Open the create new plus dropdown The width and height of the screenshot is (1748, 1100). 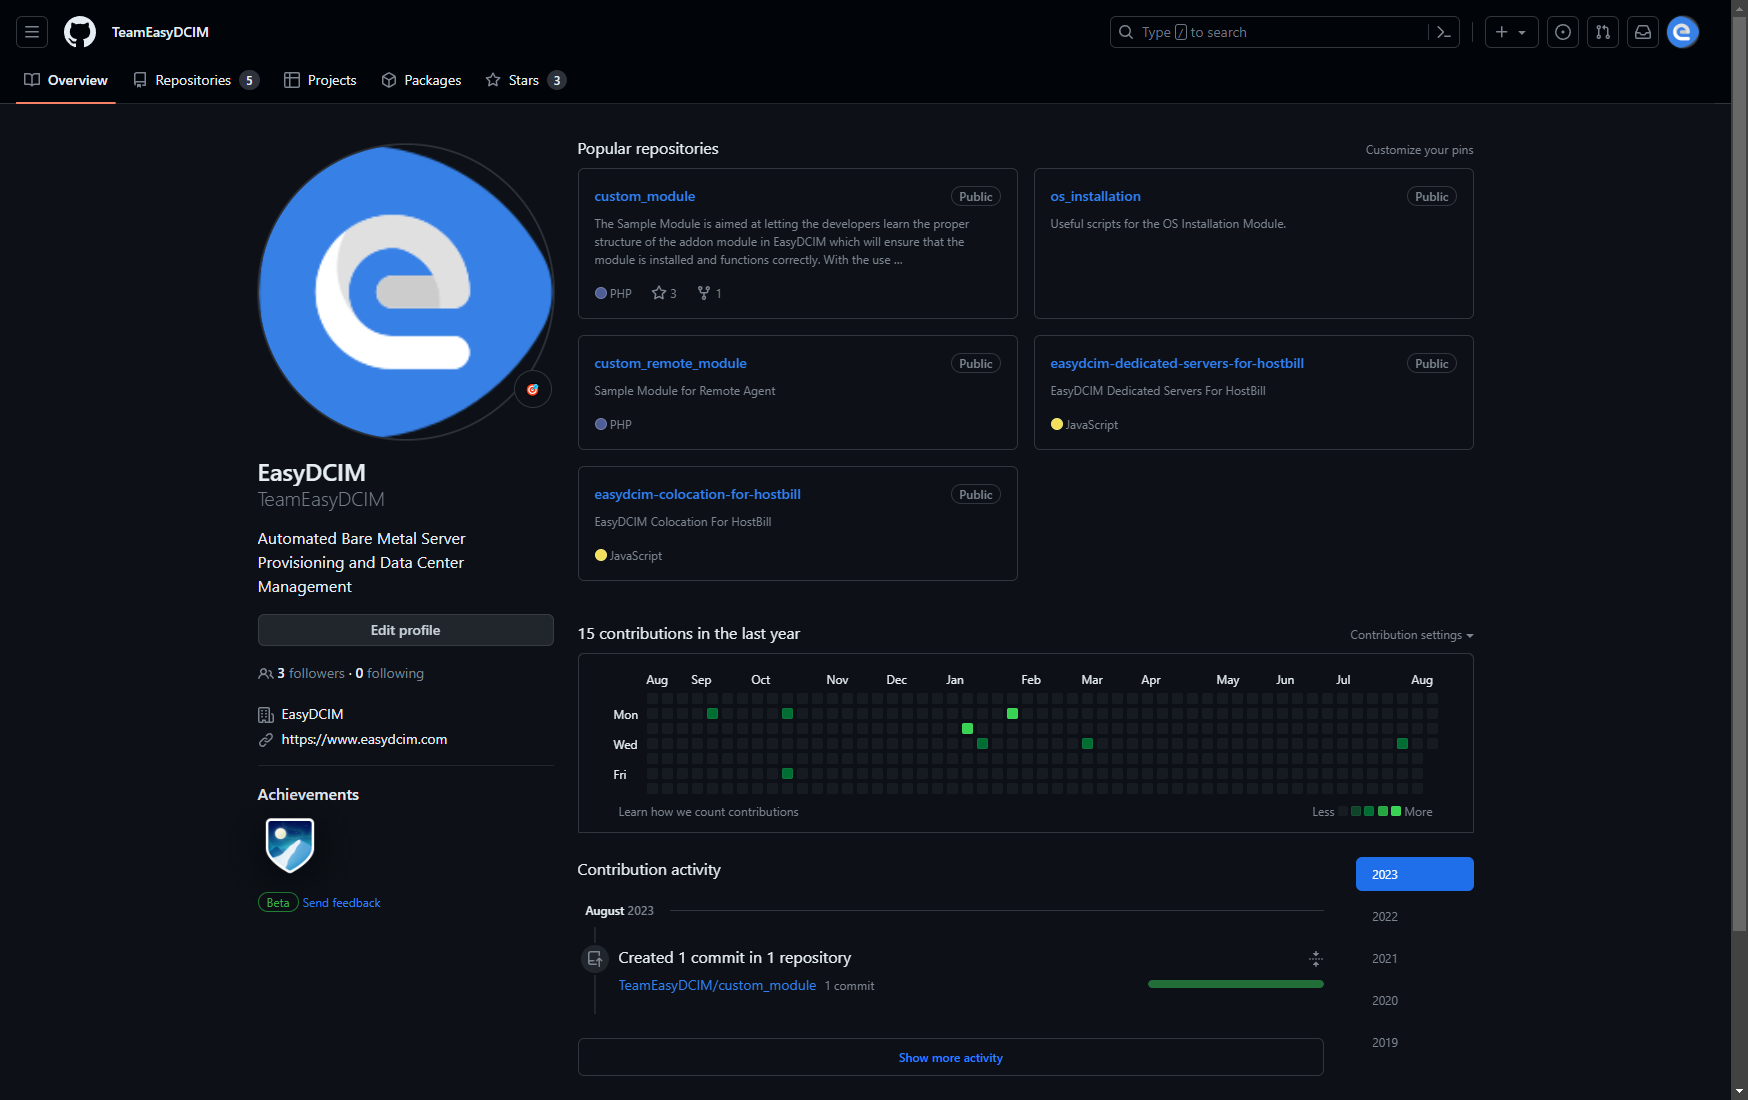1511,32
